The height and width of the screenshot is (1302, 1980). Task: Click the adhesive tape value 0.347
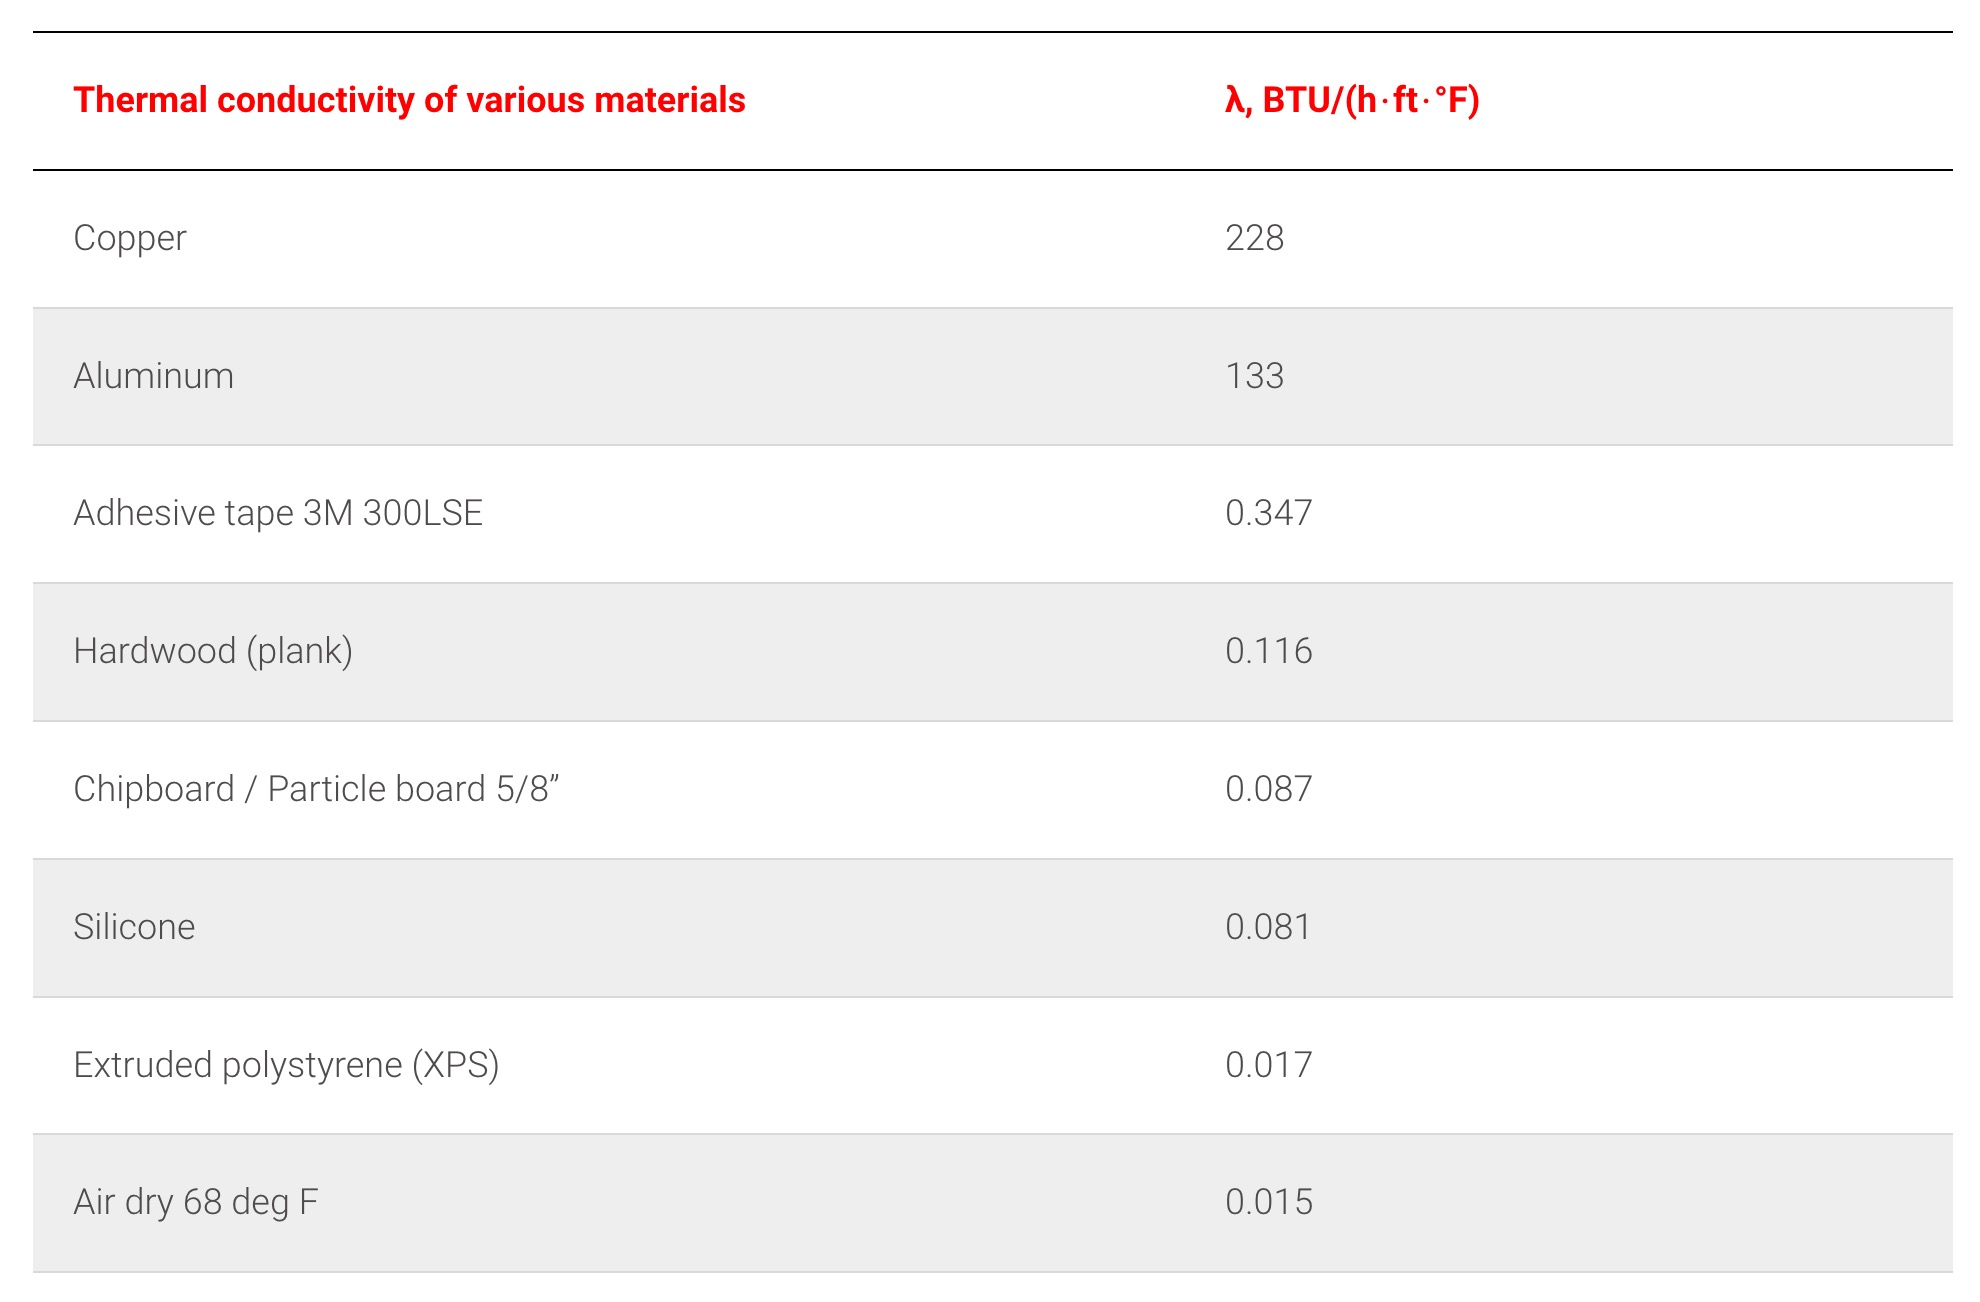[1268, 513]
